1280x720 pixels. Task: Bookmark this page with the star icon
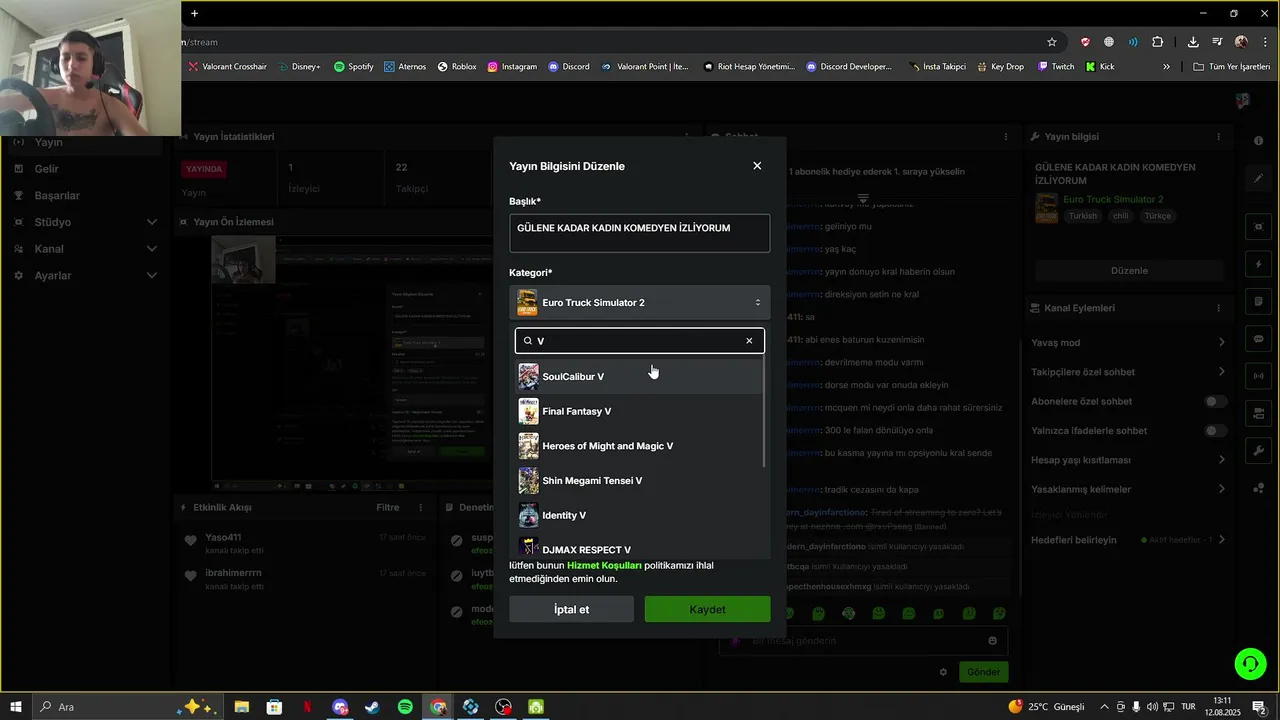pyautogui.click(x=1052, y=42)
